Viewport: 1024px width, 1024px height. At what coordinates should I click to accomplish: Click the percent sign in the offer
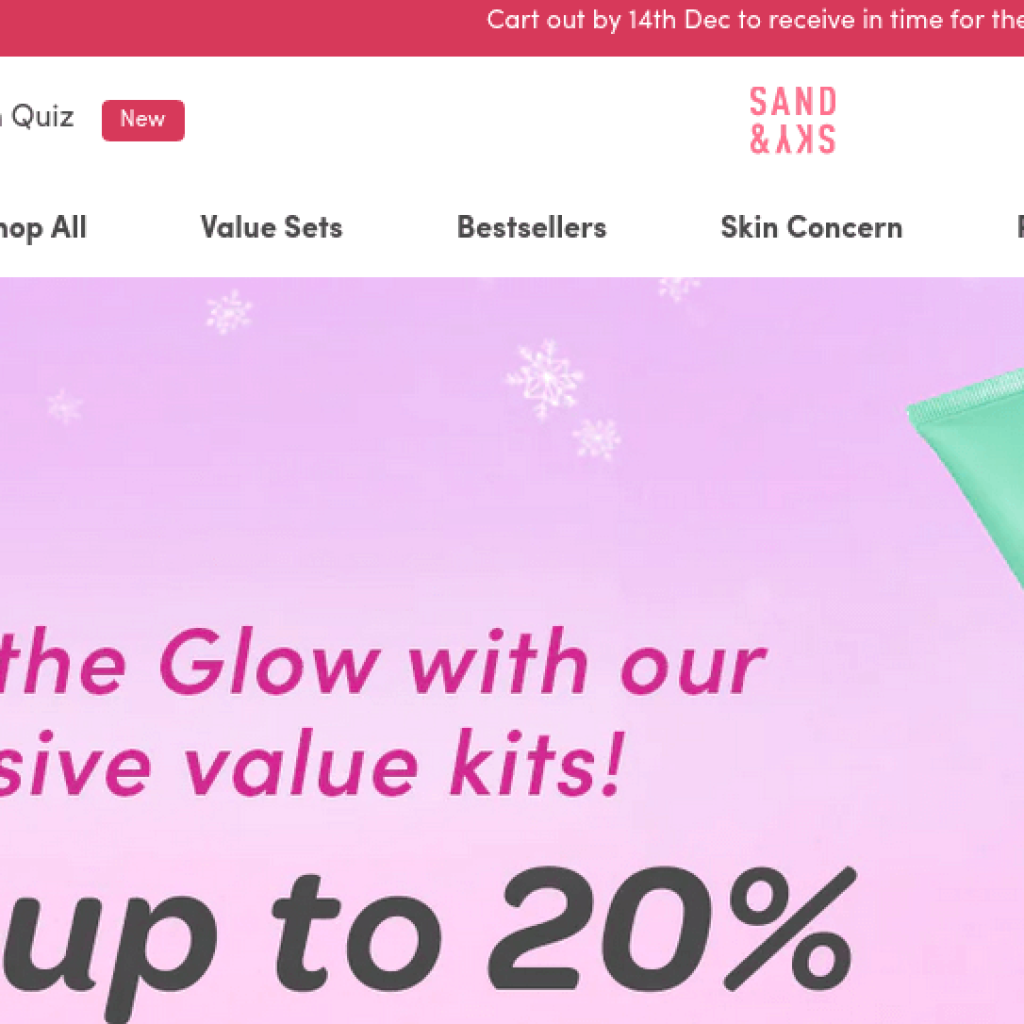(790, 928)
